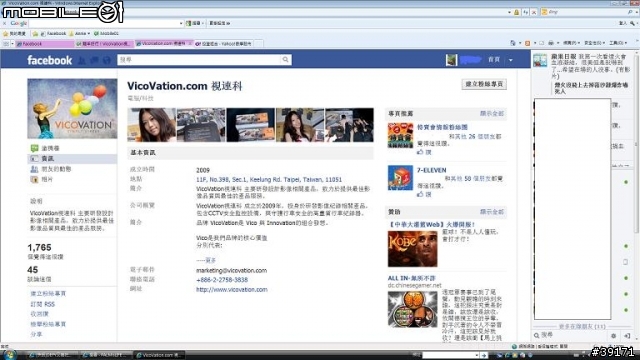Focus the Bing search box in IE
The height and width of the screenshot is (360, 640).
click(x=588, y=12)
